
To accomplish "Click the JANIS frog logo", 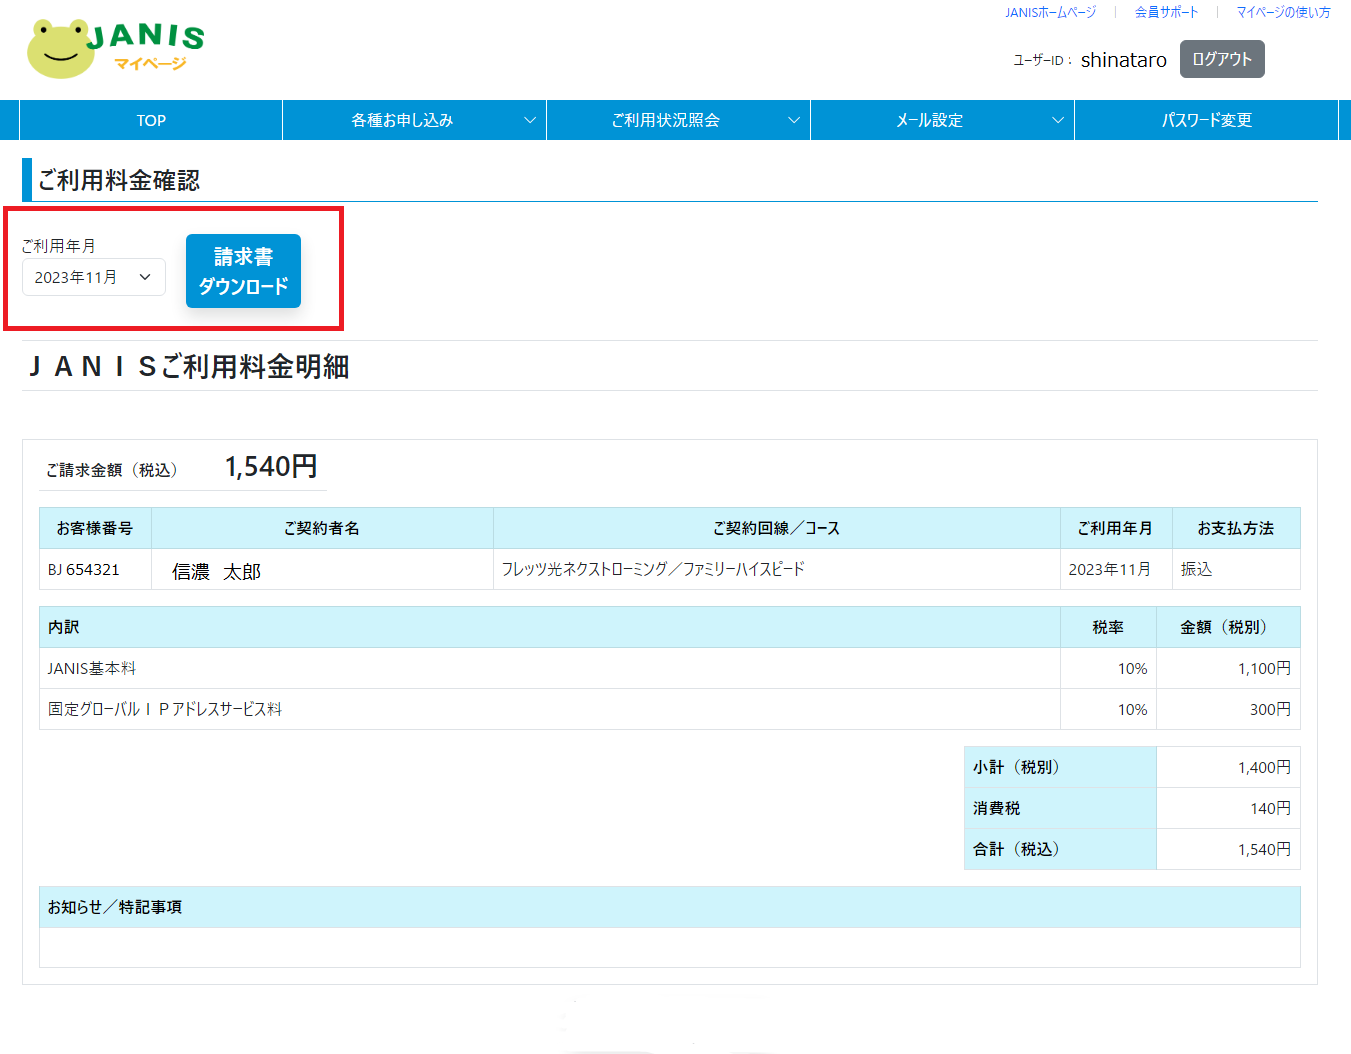I will 114,48.
